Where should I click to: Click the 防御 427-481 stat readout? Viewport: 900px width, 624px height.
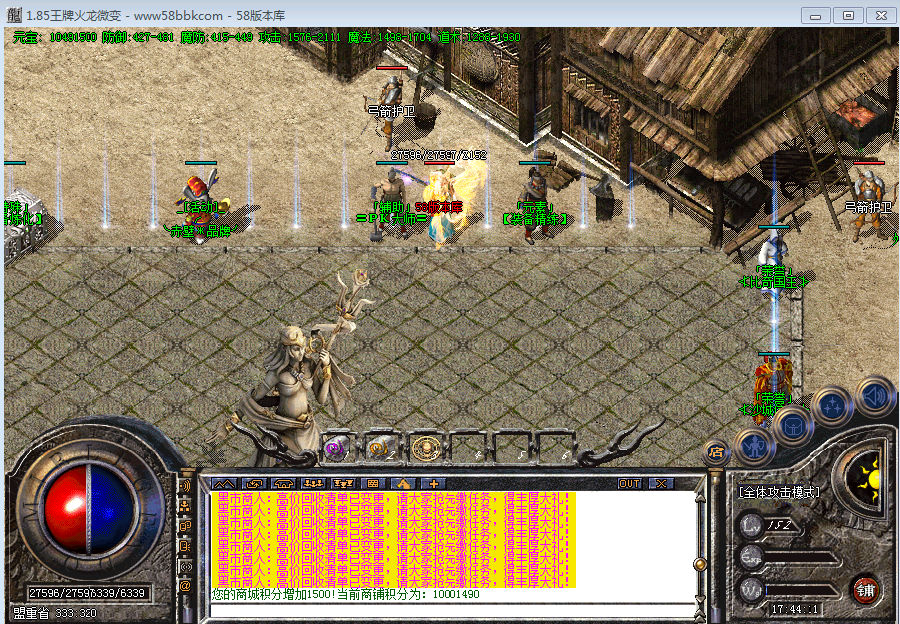point(138,37)
